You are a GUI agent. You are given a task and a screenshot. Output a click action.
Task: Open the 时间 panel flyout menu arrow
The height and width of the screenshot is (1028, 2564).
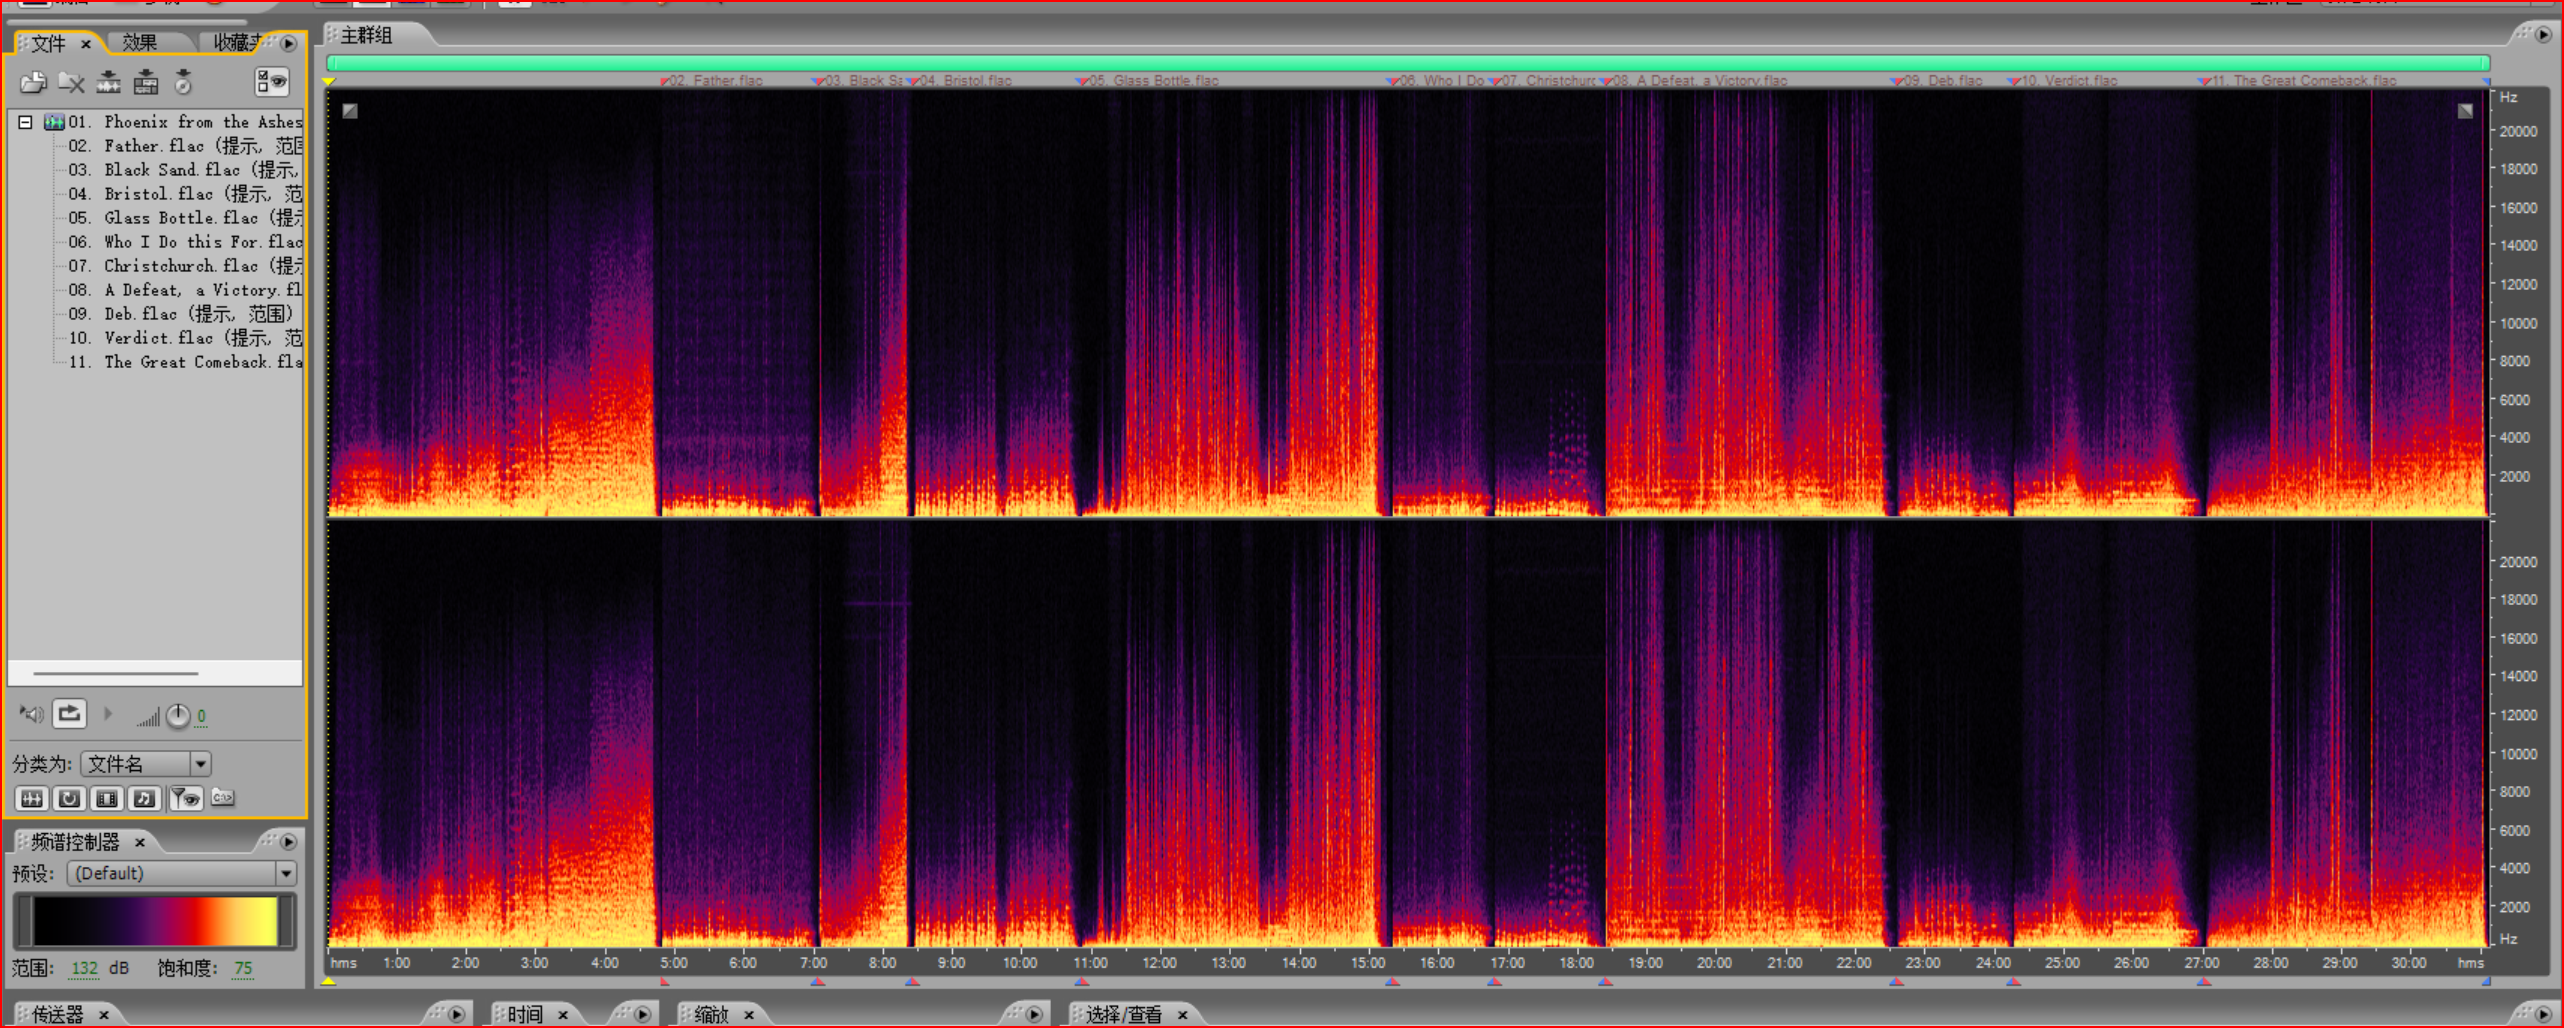tap(643, 1015)
